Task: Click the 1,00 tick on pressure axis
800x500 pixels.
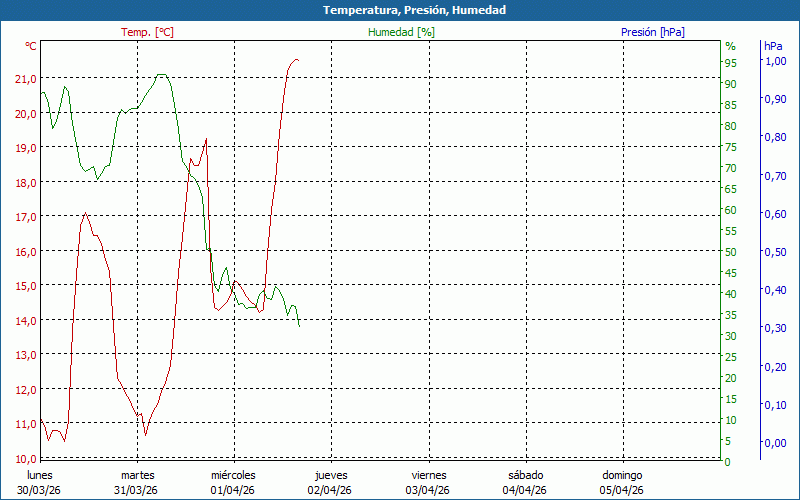Action: coord(775,60)
